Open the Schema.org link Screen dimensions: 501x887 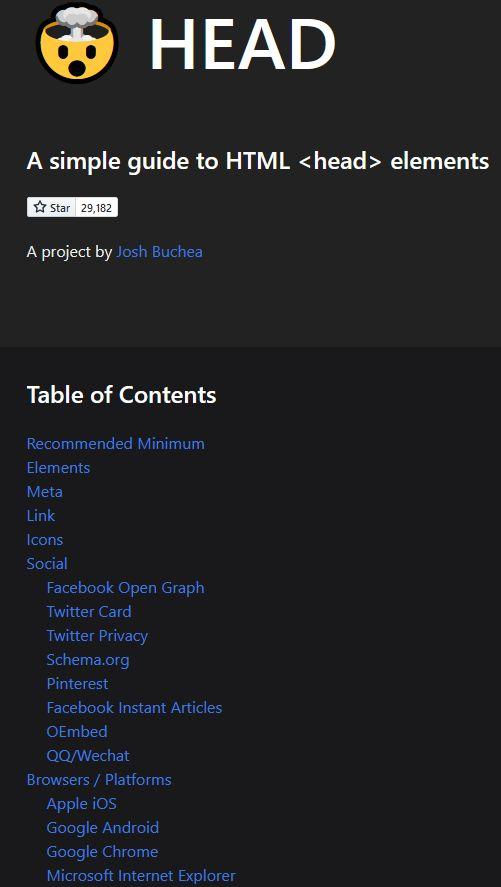[x=88, y=660]
